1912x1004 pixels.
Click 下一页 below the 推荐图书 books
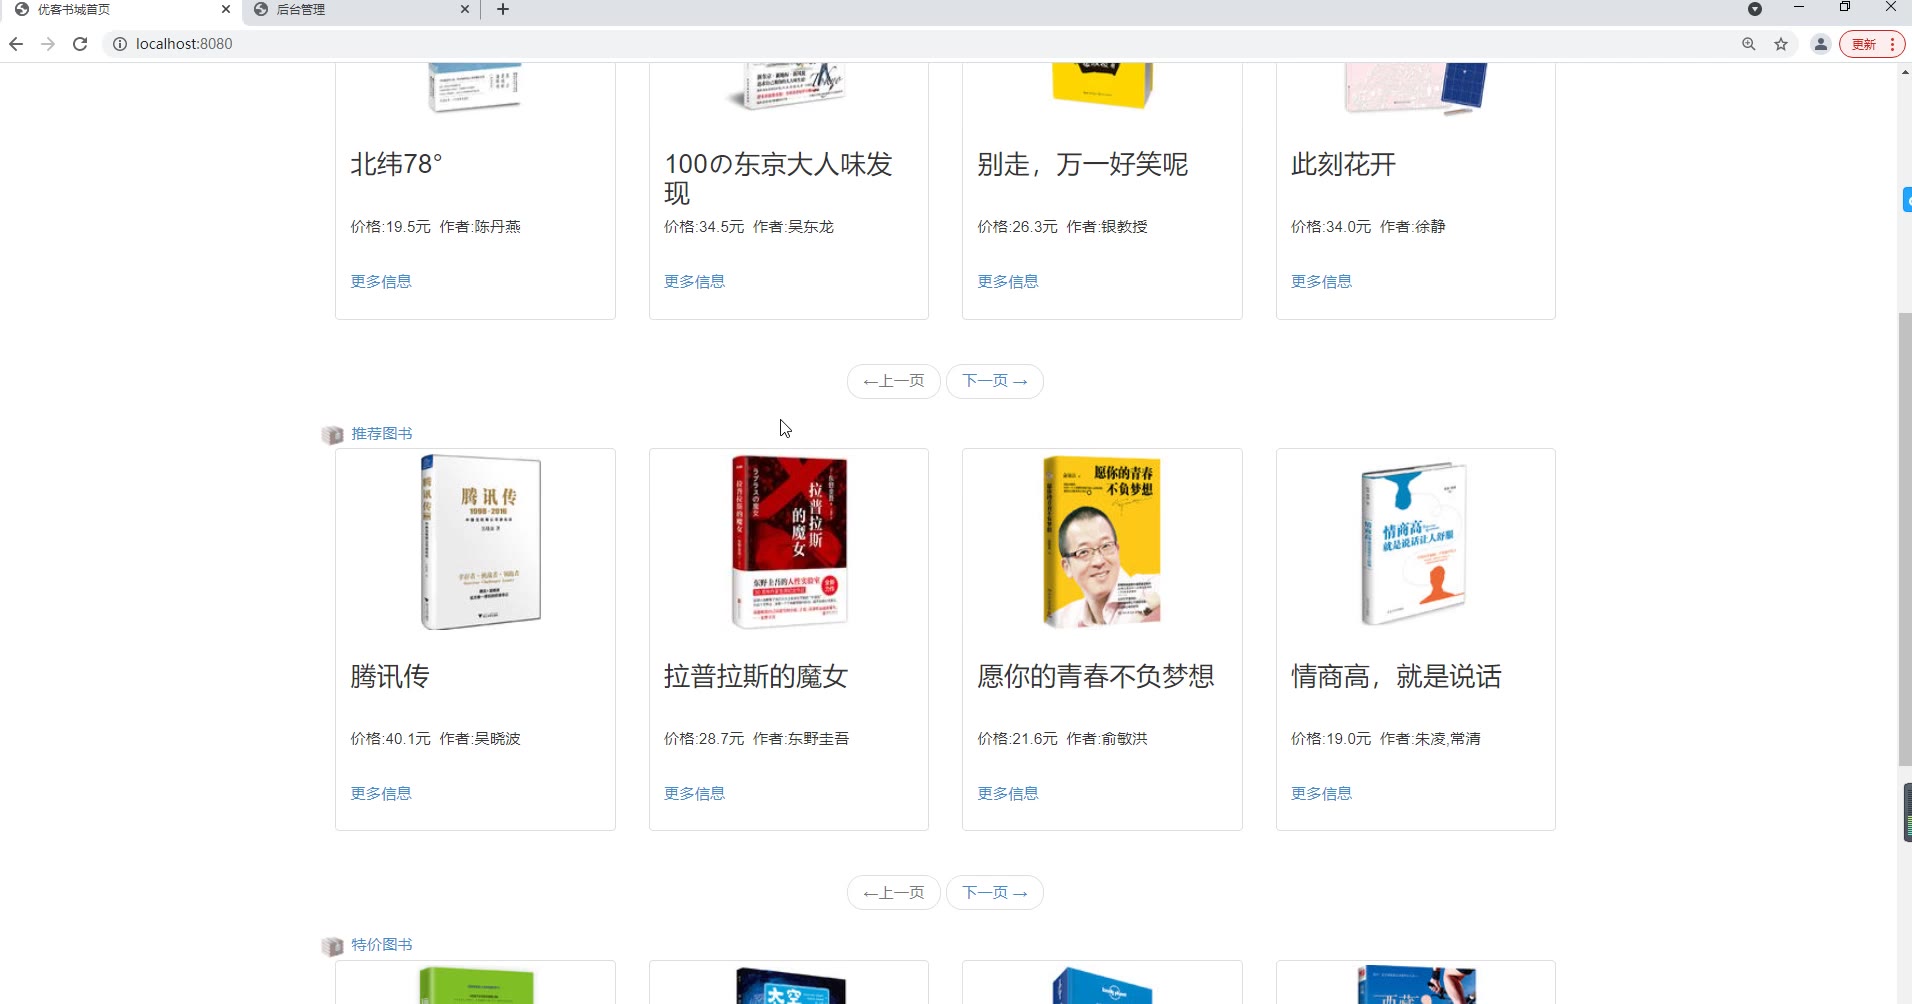point(995,893)
